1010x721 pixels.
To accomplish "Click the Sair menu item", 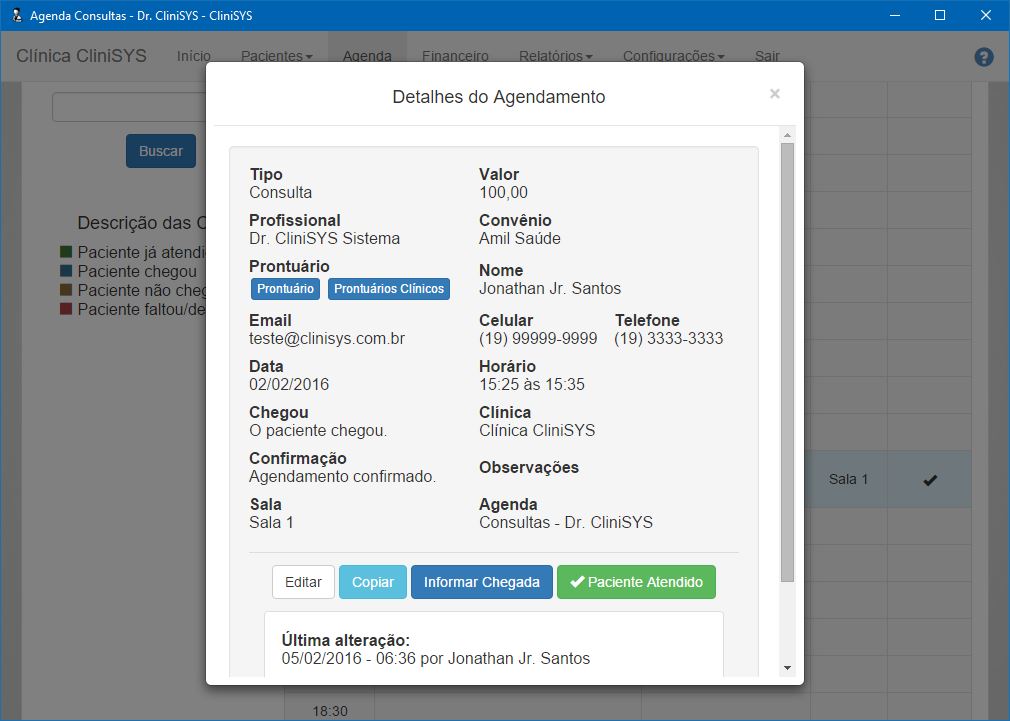I will coord(767,56).
